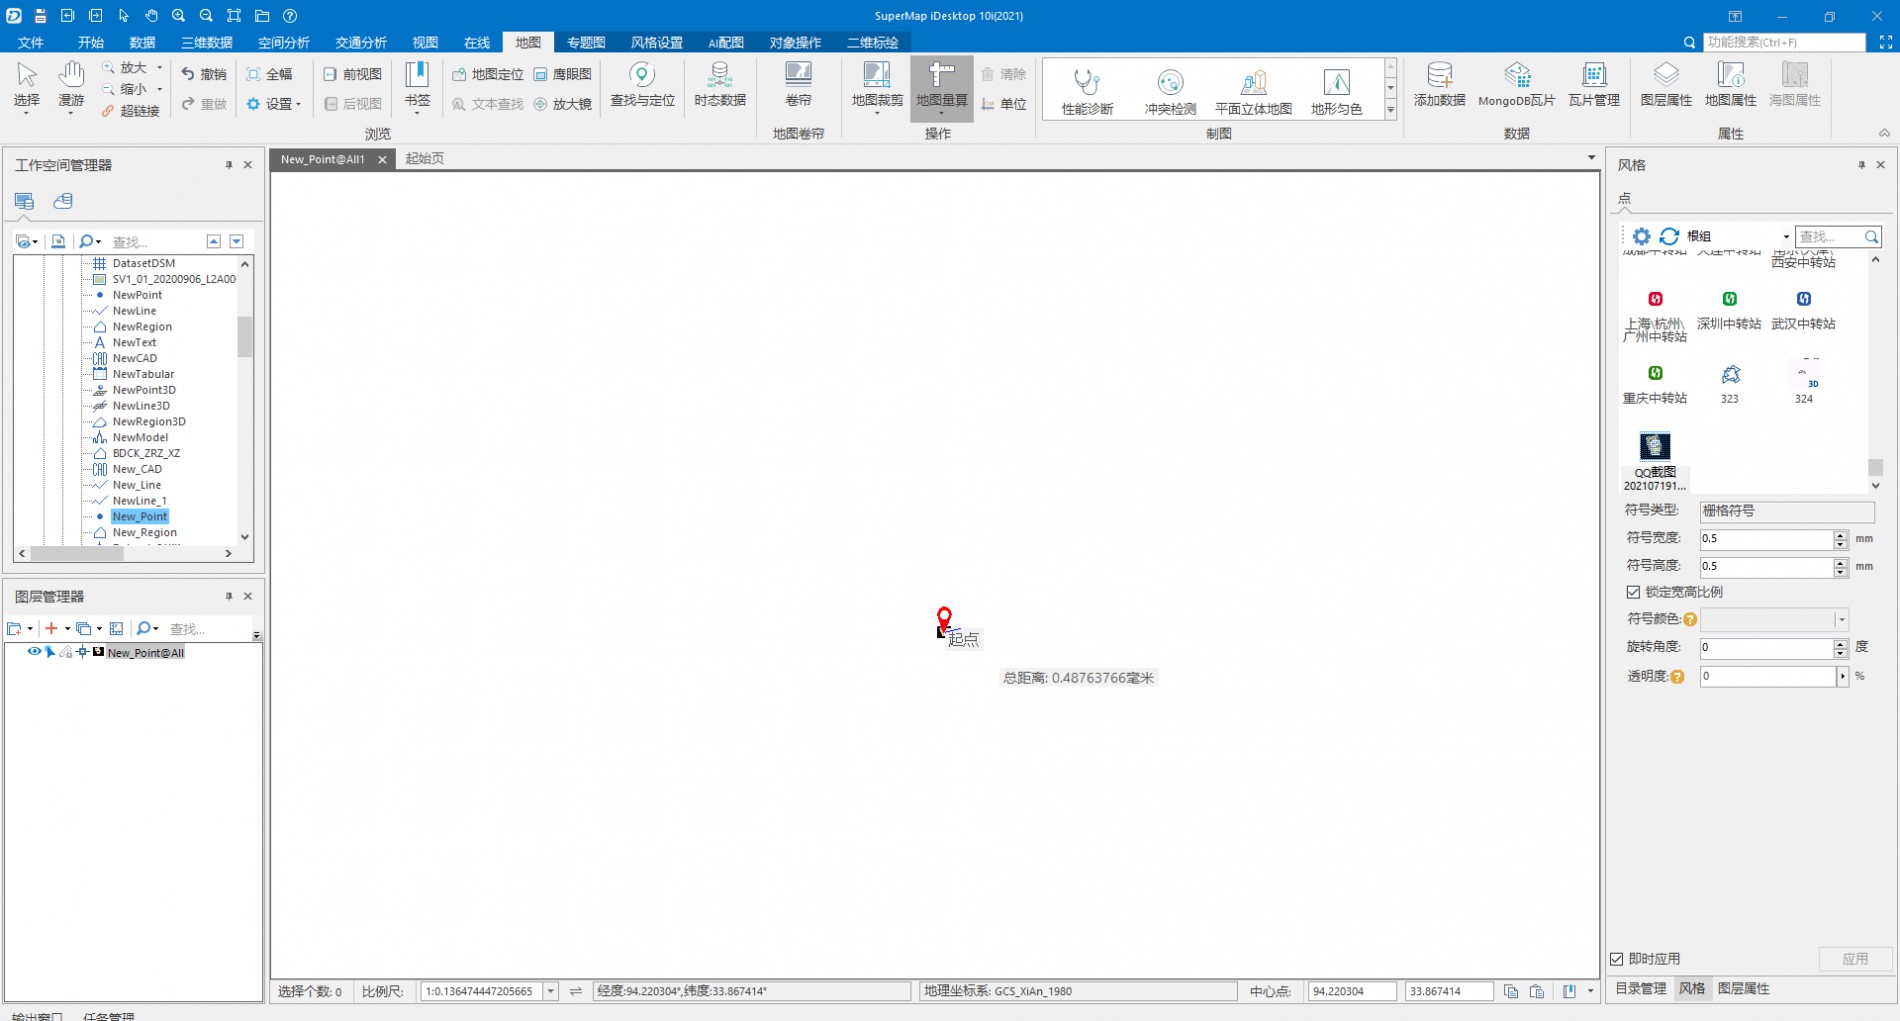
Task: Open the 符号颜色 symbol color dropdown
Action: pos(1841,620)
